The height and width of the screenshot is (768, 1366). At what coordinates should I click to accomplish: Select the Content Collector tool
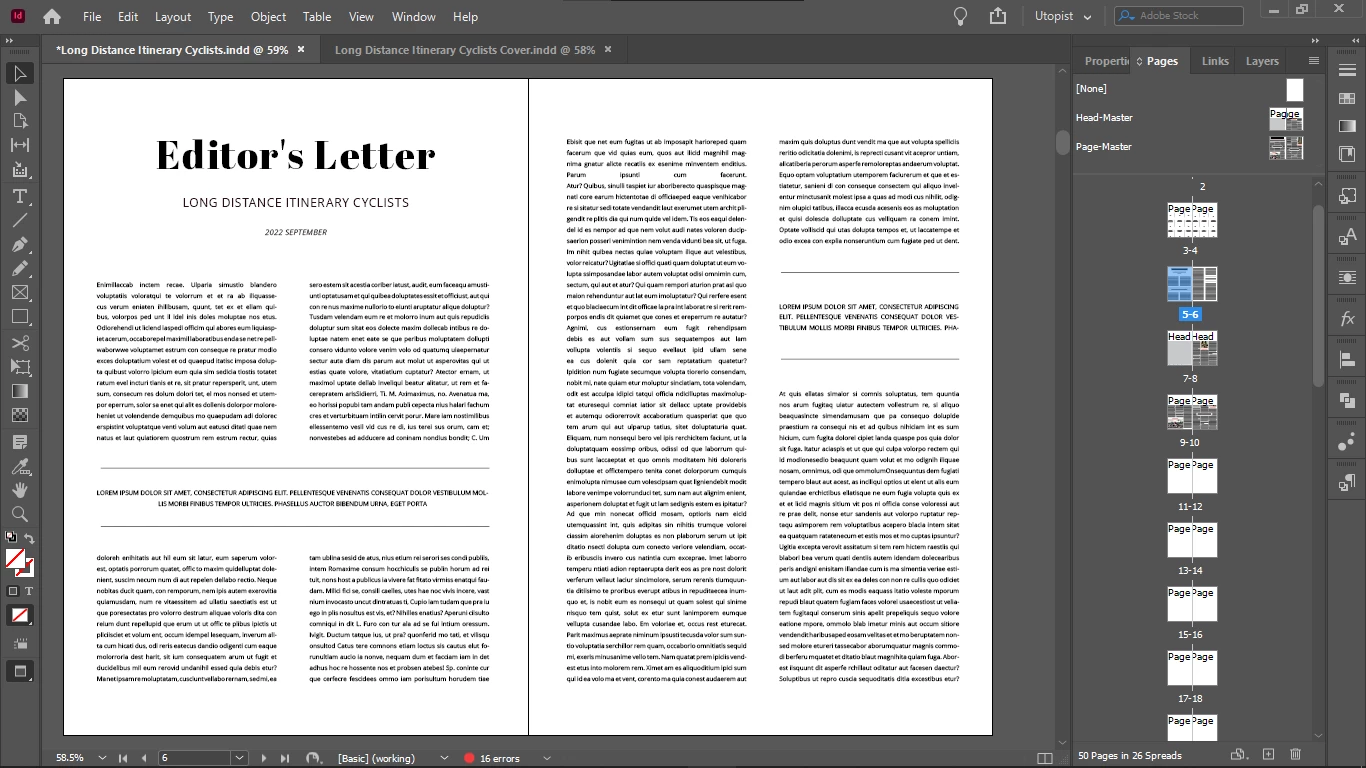(20, 170)
